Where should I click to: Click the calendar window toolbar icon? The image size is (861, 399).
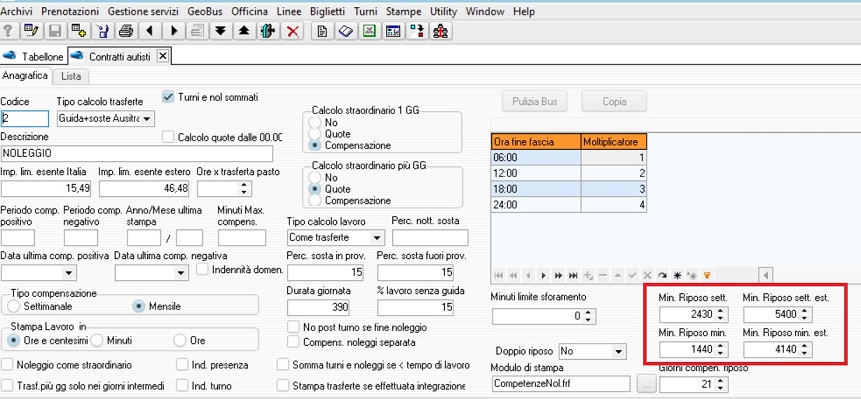[x=393, y=31]
